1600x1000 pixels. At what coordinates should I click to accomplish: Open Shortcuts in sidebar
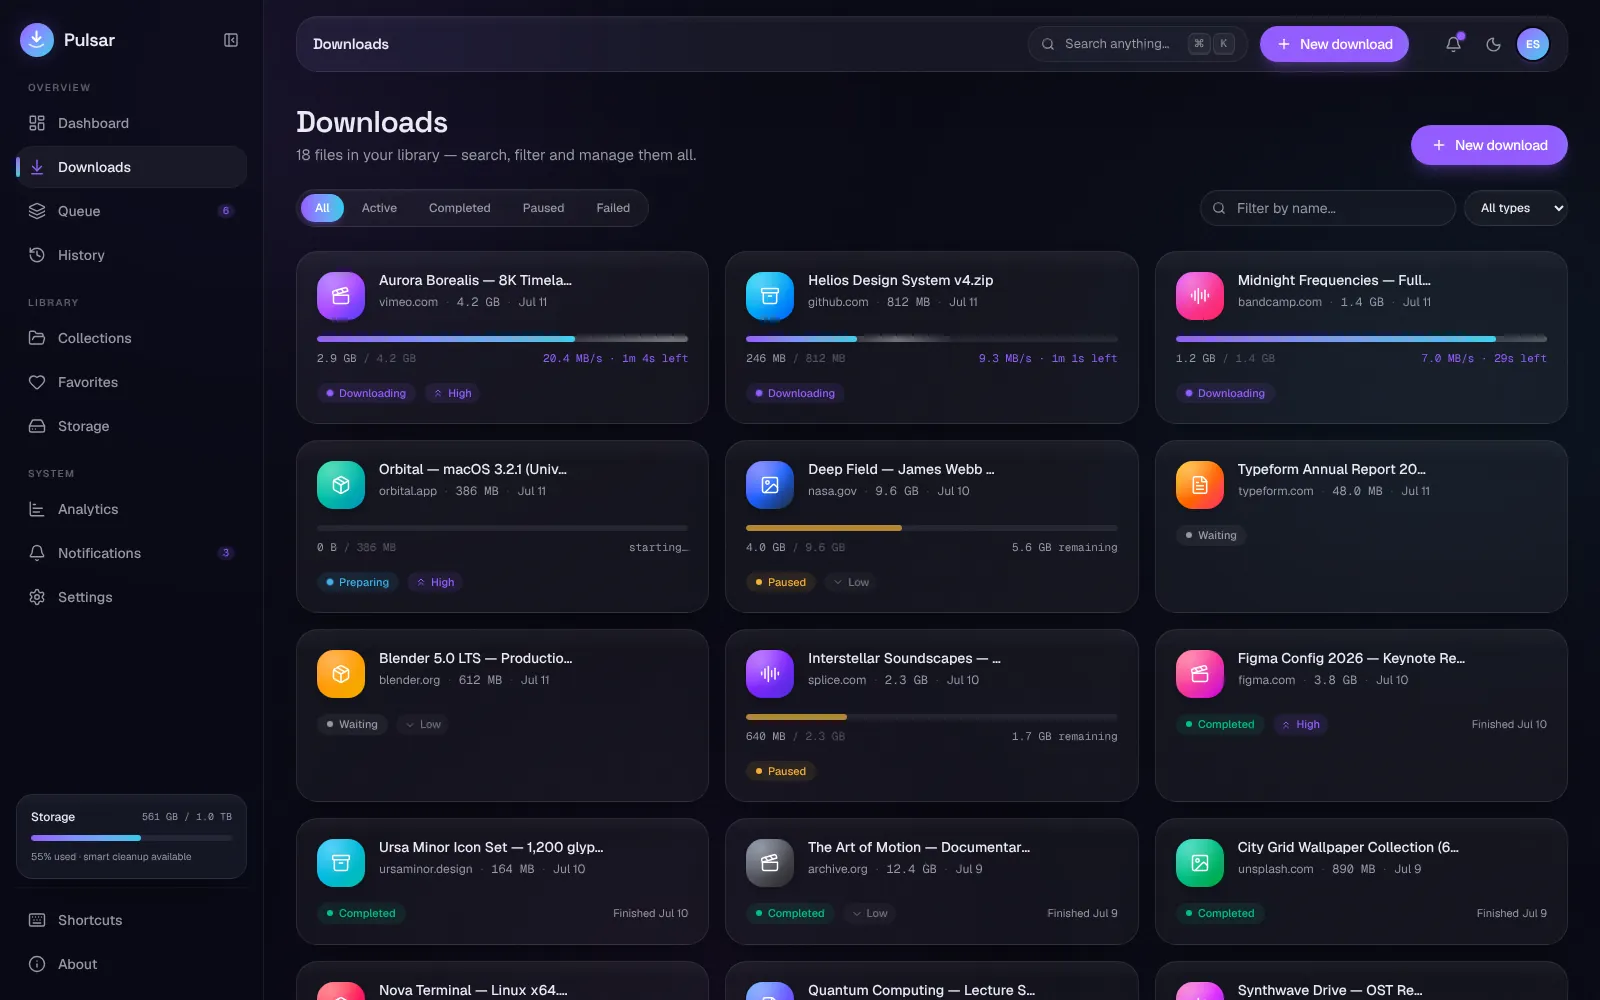(131, 920)
